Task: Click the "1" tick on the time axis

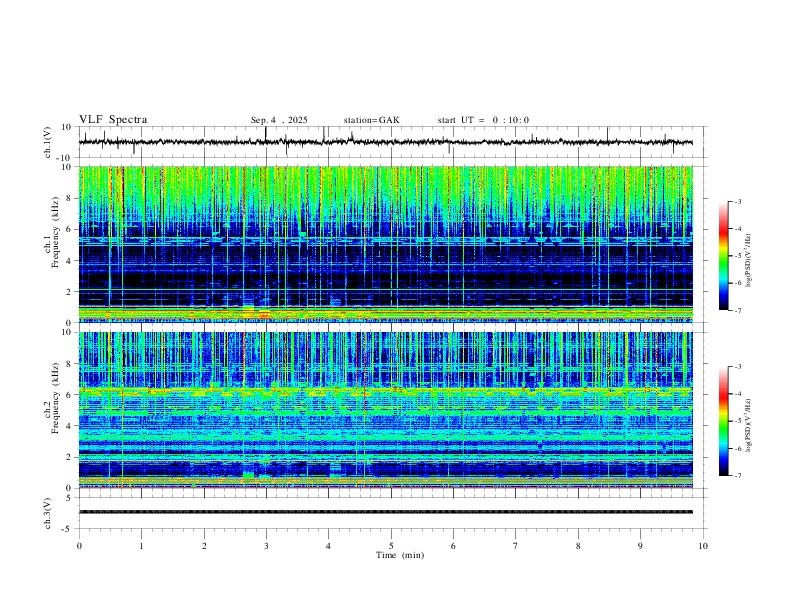Action: (x=142, y=546)
